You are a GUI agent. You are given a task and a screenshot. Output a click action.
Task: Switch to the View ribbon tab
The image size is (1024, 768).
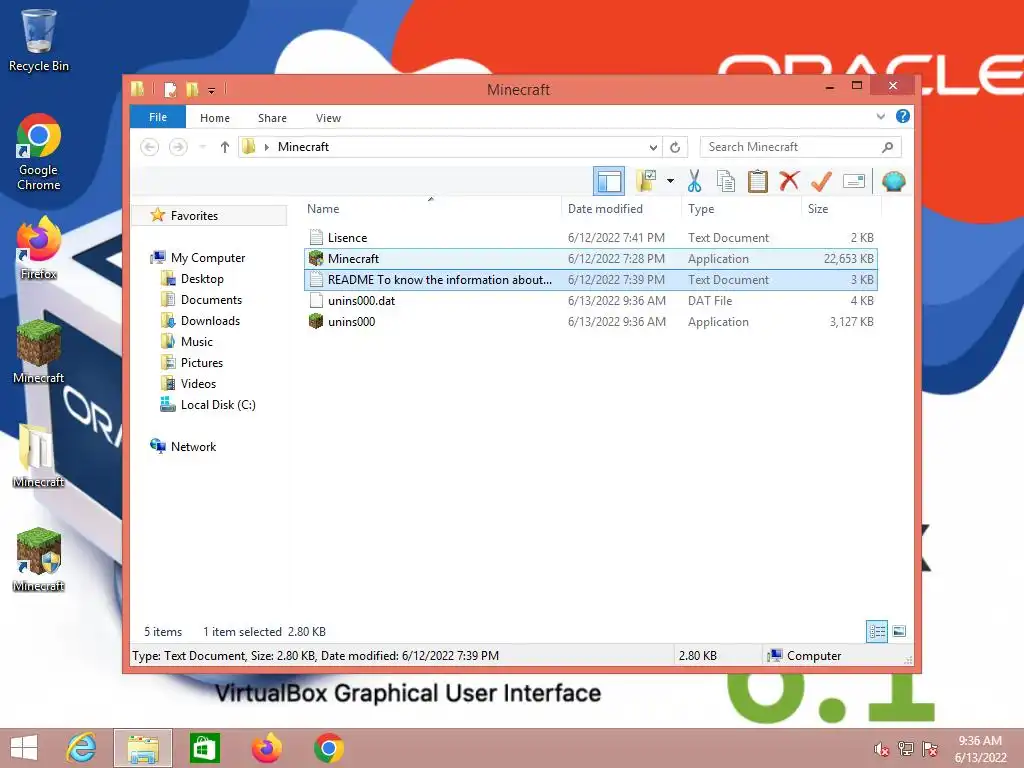328,118
